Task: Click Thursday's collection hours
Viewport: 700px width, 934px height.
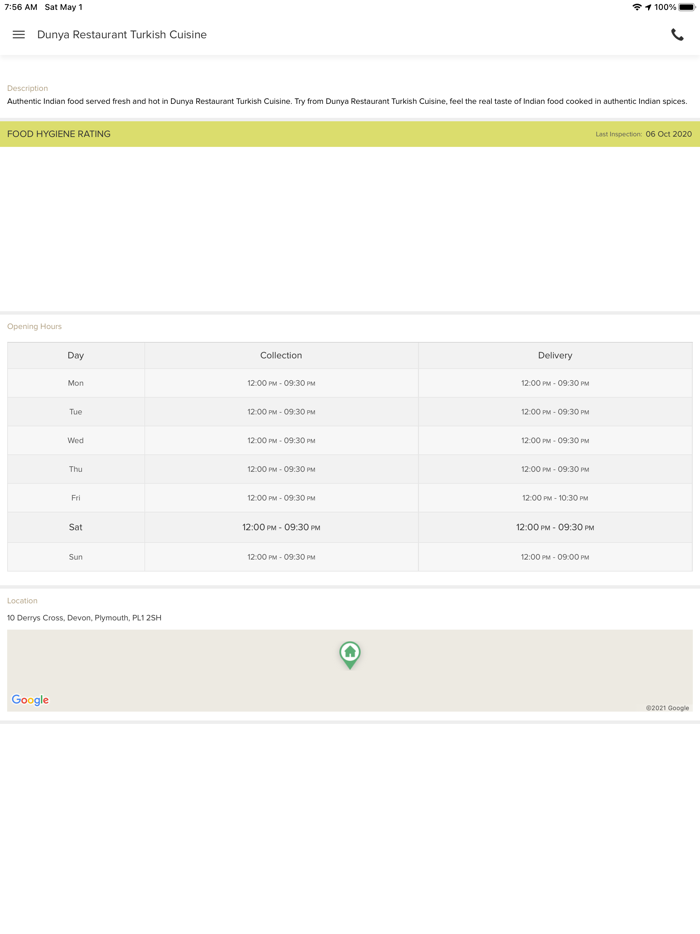Action: click(x=281, y=469)
